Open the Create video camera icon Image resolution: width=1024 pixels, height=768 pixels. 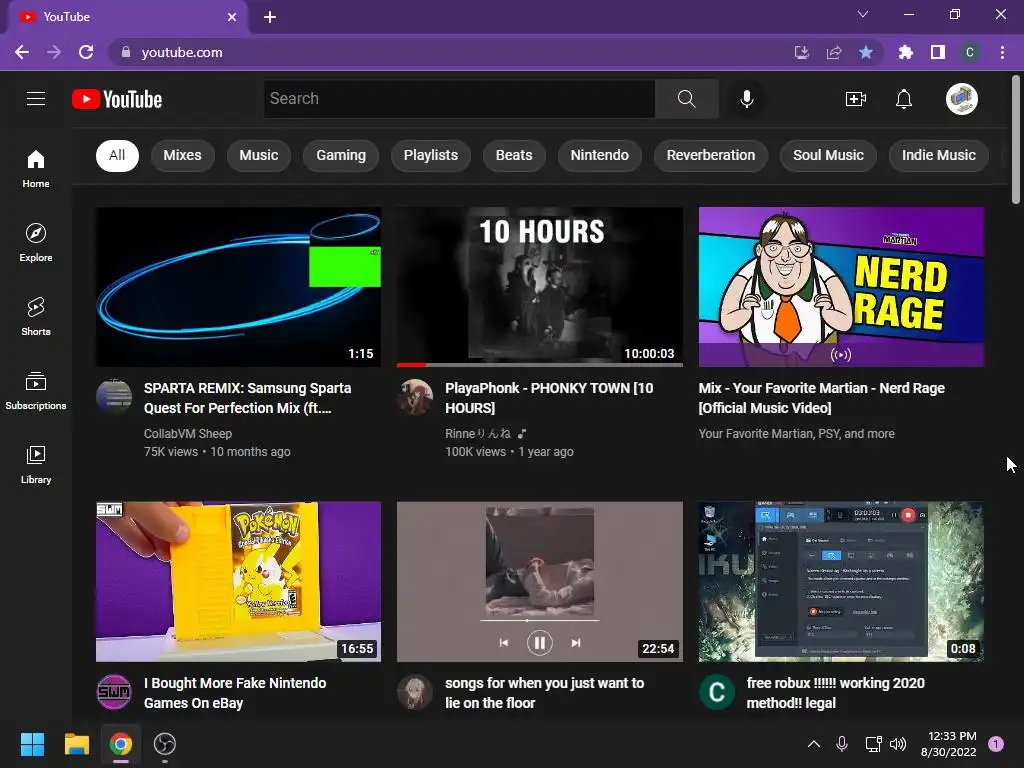(x=856, y=99)
